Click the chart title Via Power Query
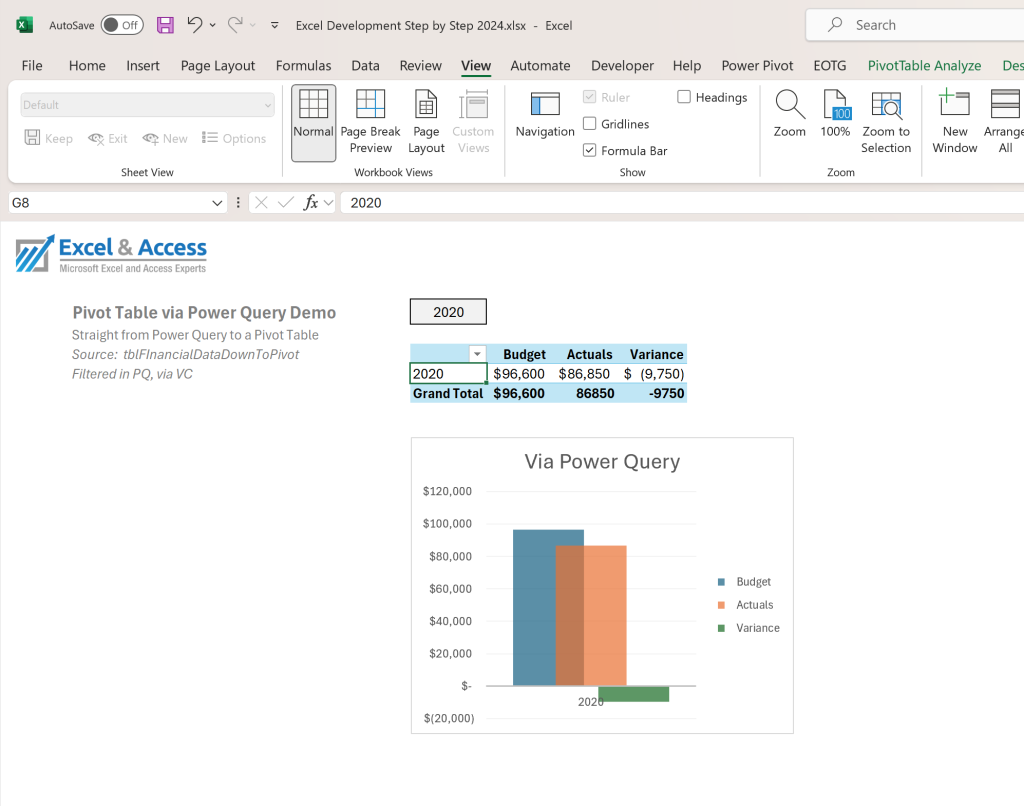 (602, 461)
